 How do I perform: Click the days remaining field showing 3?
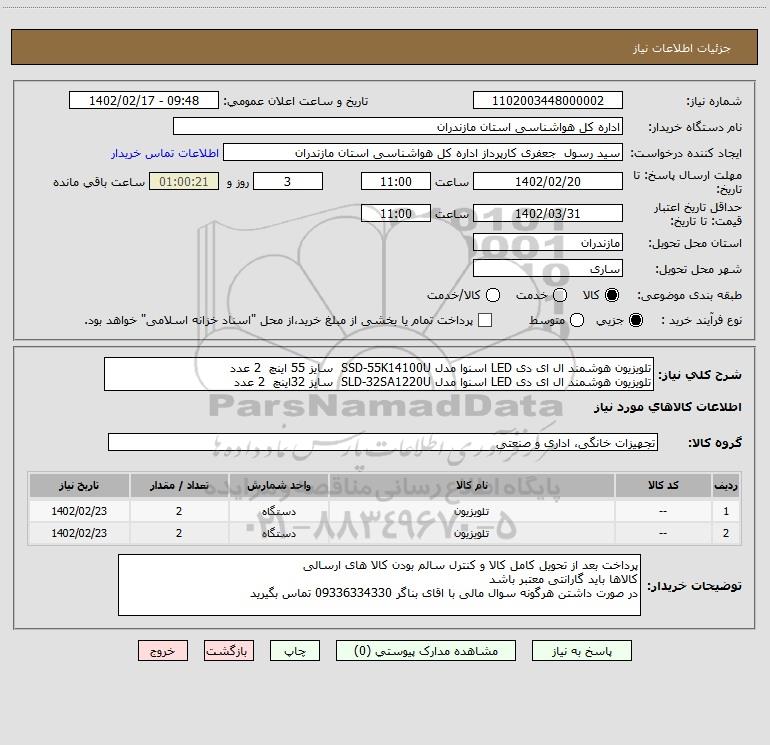(x=288, y=181)
